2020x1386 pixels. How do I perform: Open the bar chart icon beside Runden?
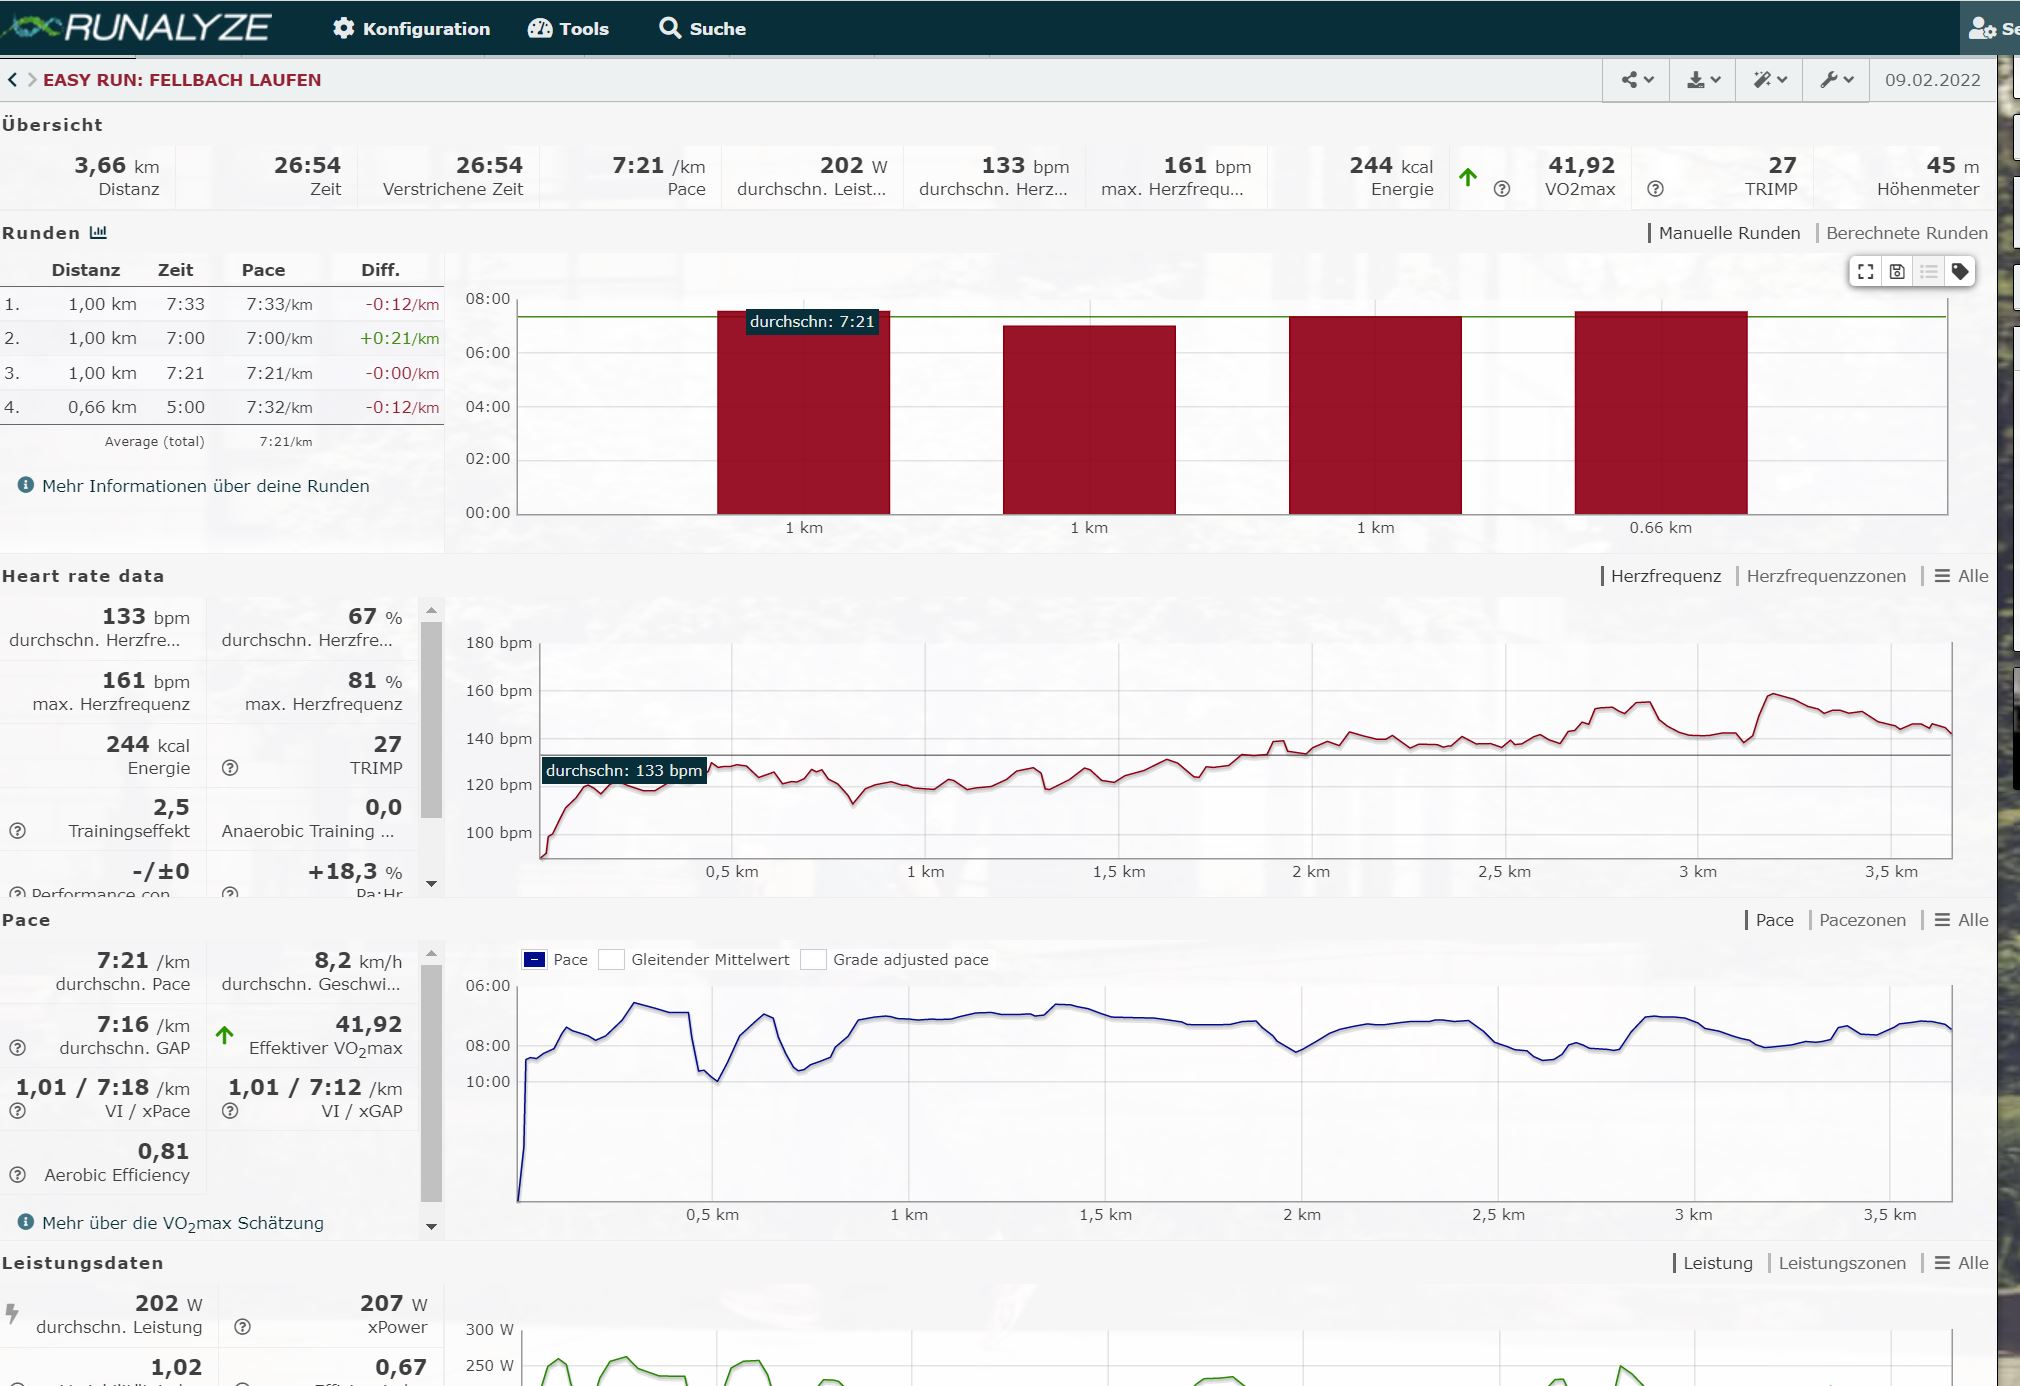[98, 233]
